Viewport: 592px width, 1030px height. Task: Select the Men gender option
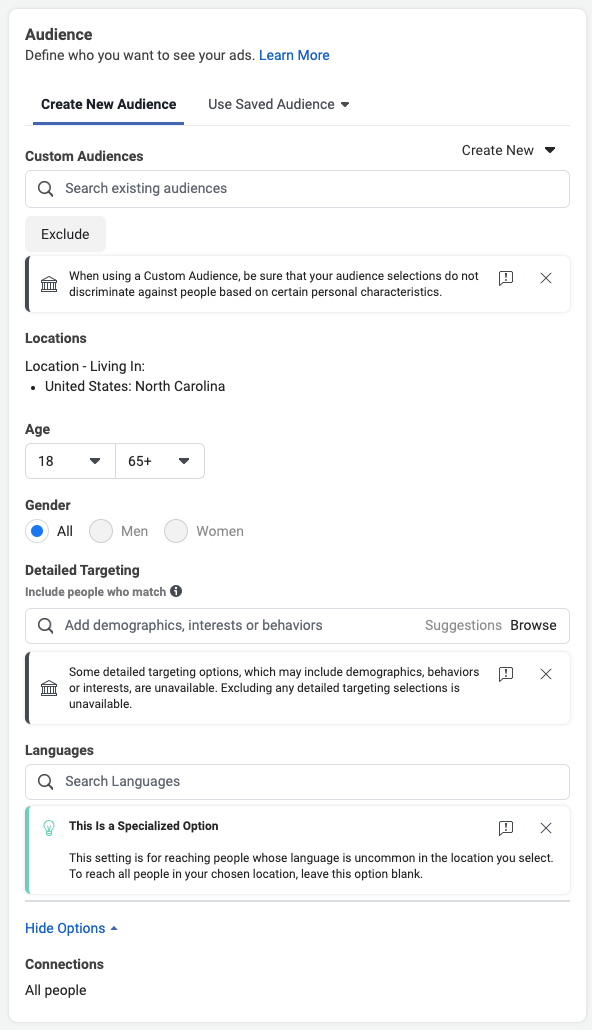(x=101, y=531)
